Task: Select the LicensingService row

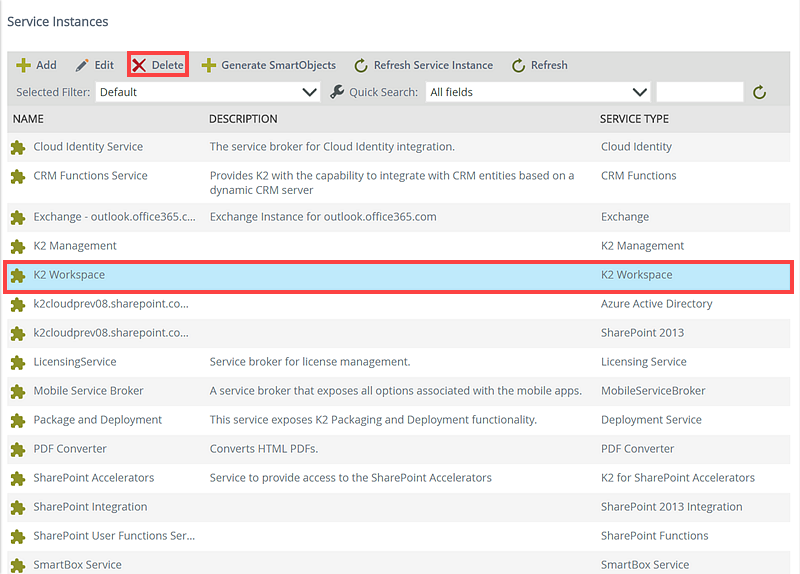Action: pyautogui.click(x=75, y=362)
